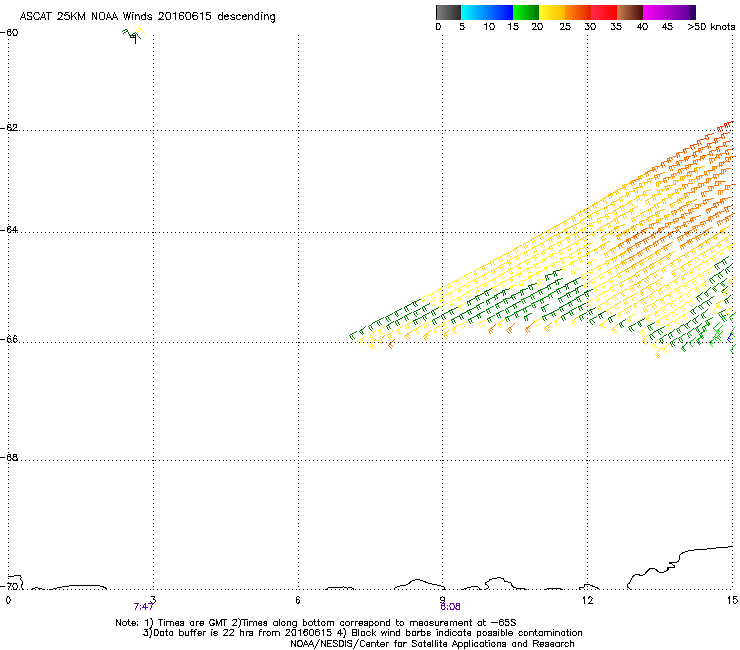Click the '0' longitude axis label

8,600
